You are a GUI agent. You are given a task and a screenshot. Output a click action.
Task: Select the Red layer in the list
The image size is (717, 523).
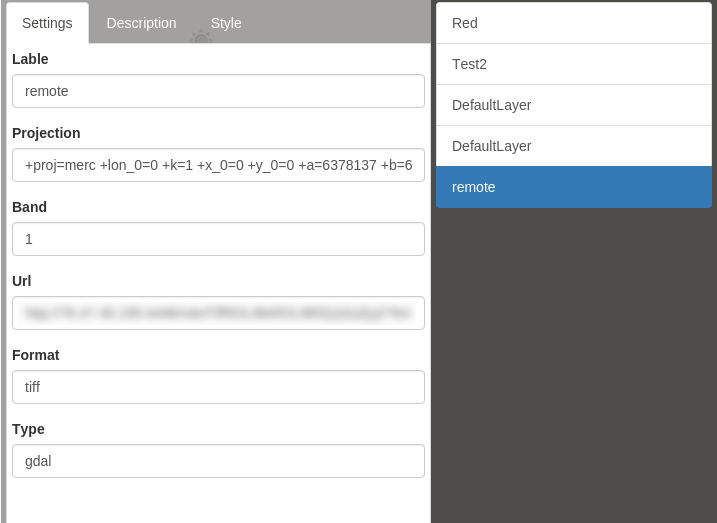(x=573, y=23)
